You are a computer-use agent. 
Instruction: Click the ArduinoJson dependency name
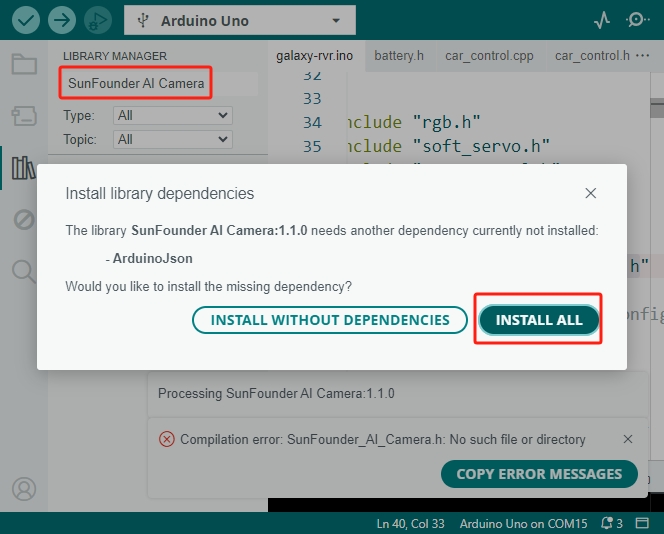click(152, 258)
